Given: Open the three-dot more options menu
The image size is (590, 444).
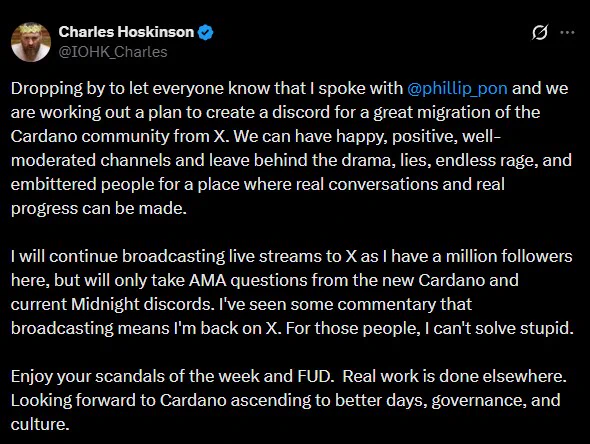Looking at the screenshot, I should [x=567, y=32].
